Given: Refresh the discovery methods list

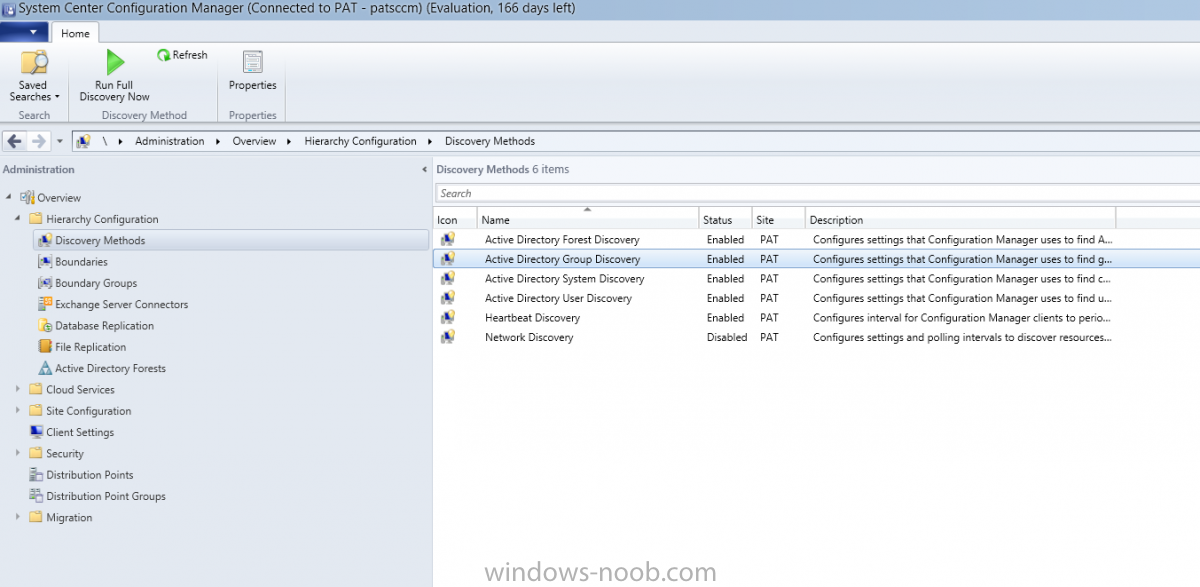Looking at the screenshot, I should [182, 55].
